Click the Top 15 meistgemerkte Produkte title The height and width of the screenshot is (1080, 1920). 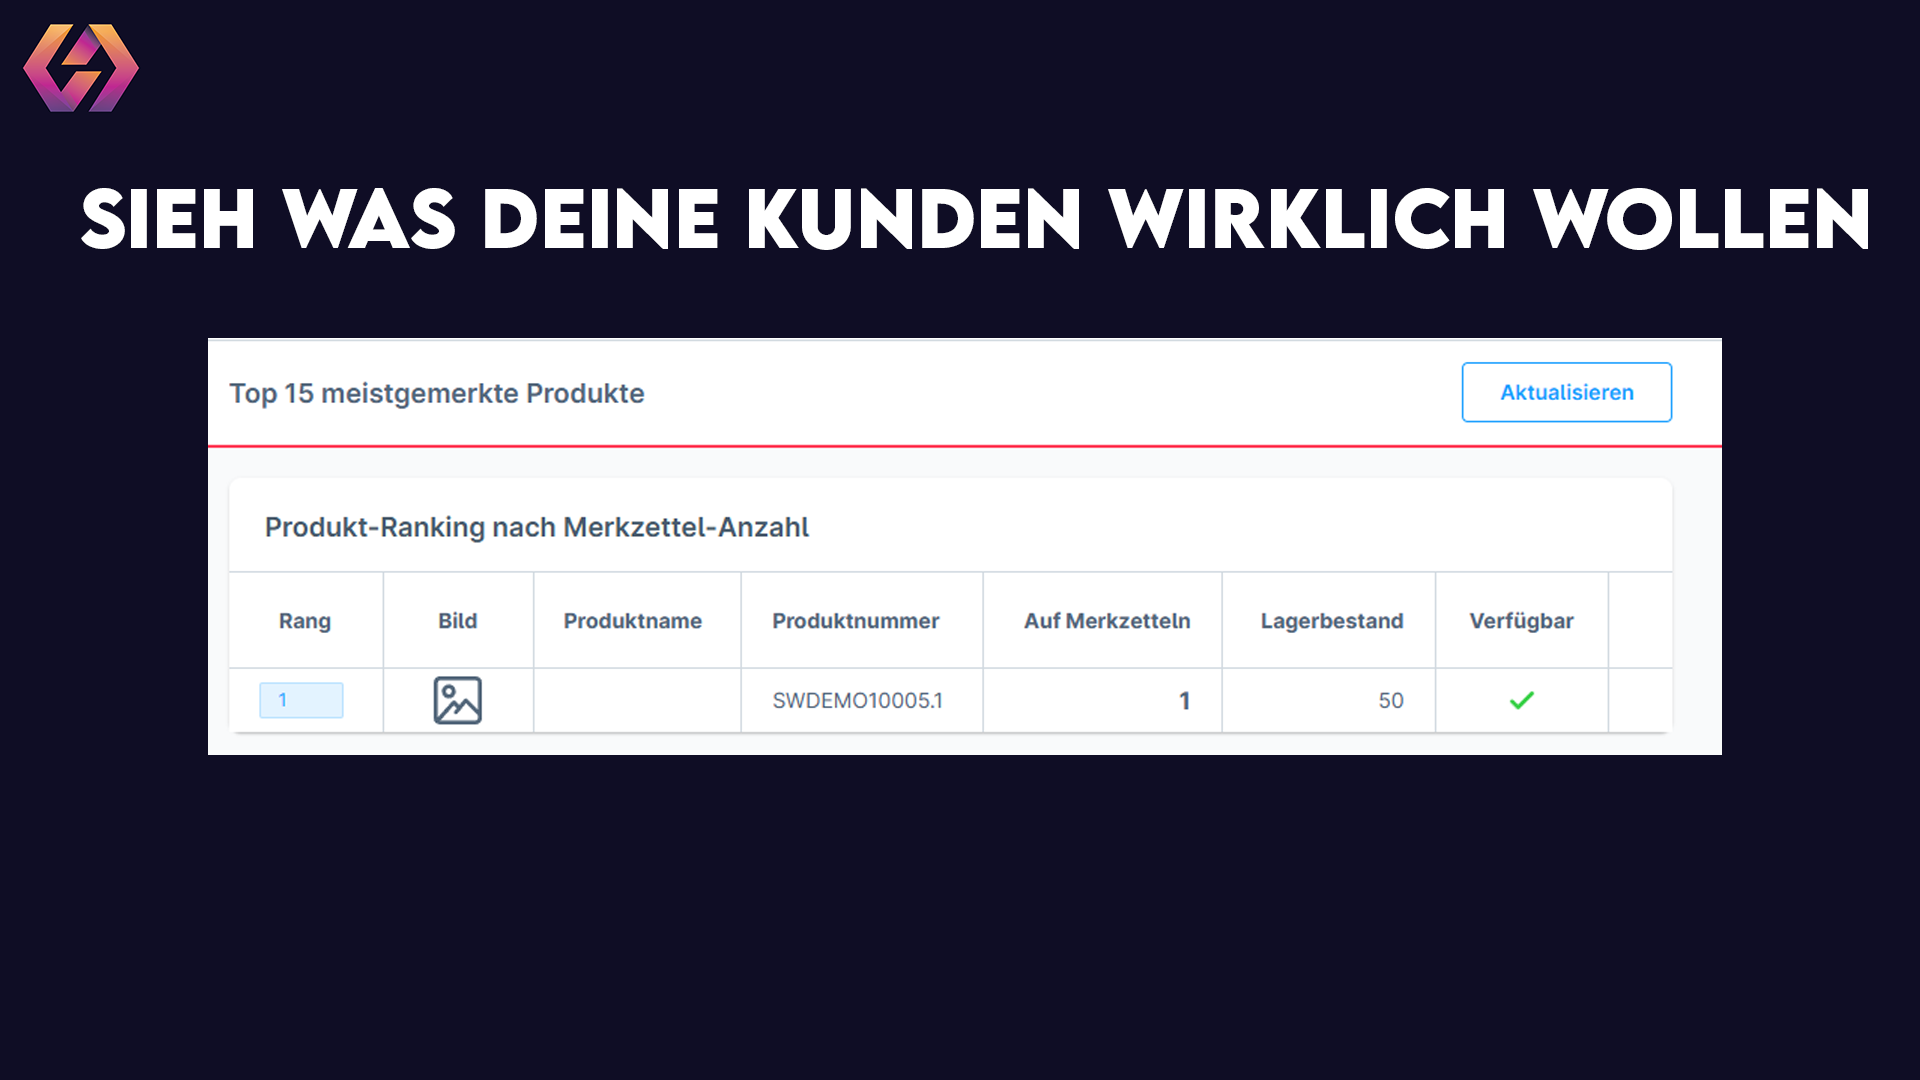(x=437, y=393)
